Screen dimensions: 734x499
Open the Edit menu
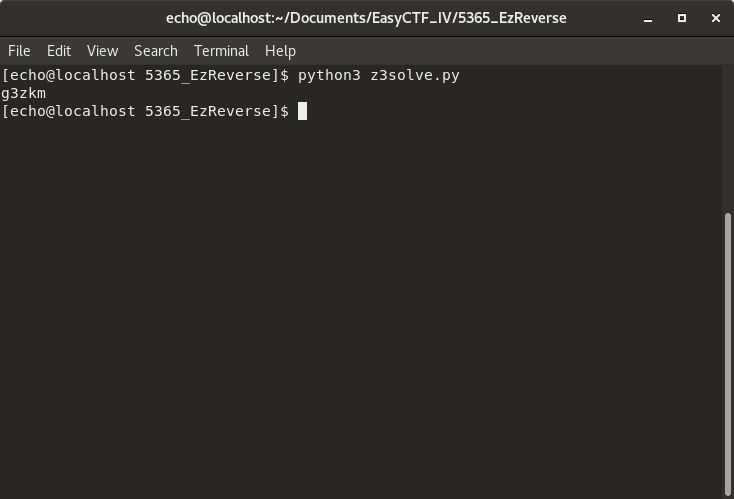coord(59,51)
